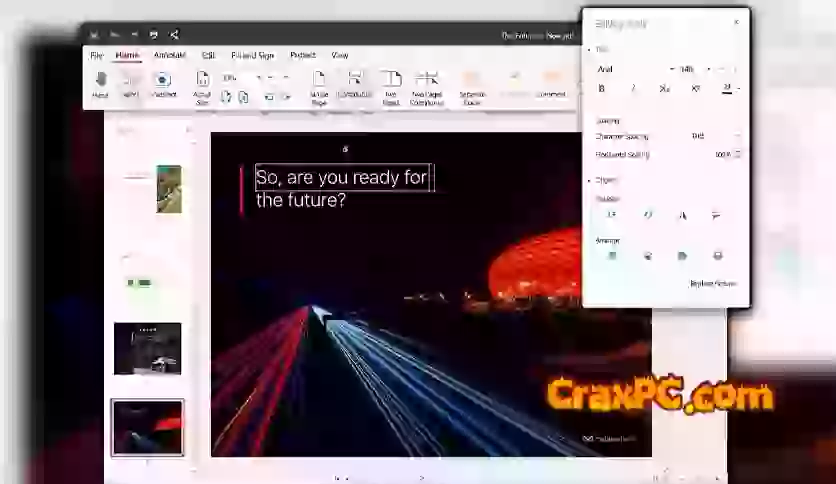836x484 pixels.
Task: Open the Character Spacing dropdown
Action: coord(717,136)
